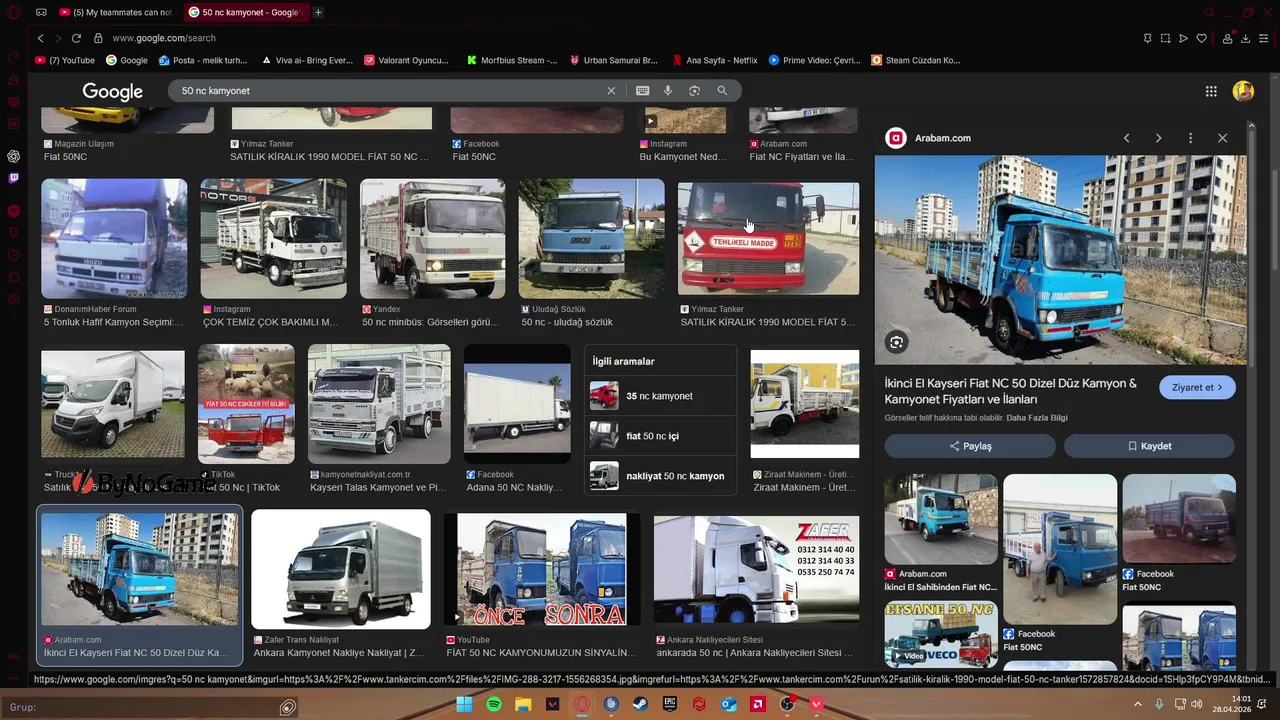Open the Prime Video bookmark

pos(814,60)
